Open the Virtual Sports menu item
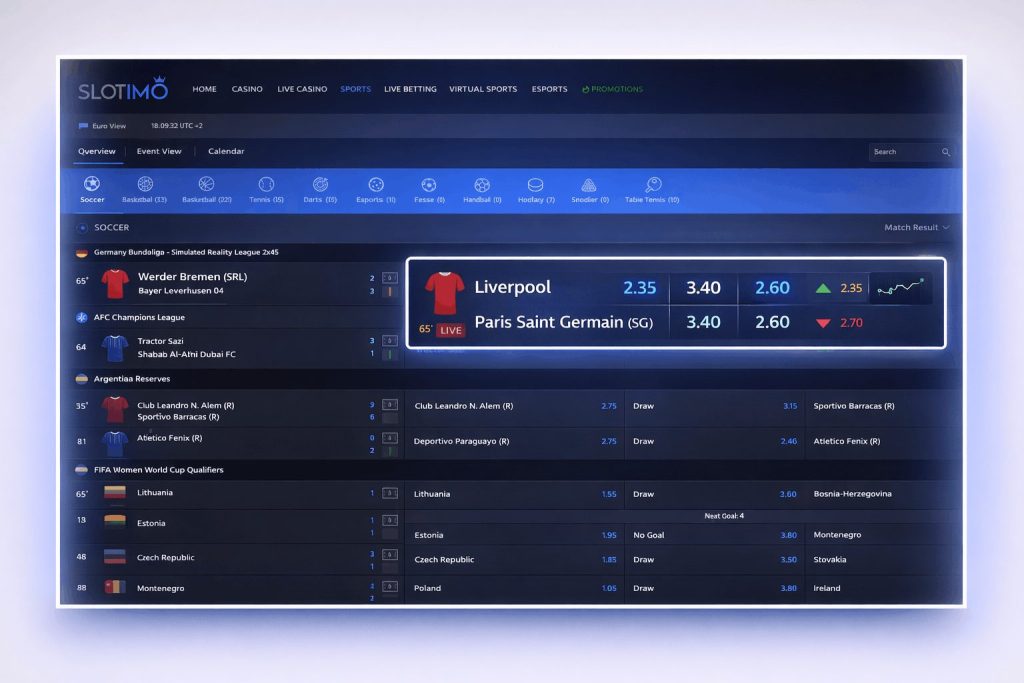This screenshot has width=1024, height=683. point(483,89)
